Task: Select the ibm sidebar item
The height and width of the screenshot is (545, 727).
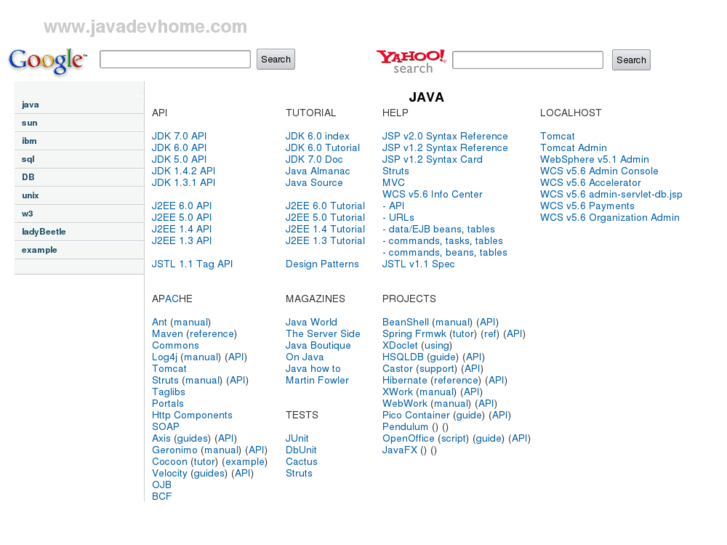Action: click(79, 141)
